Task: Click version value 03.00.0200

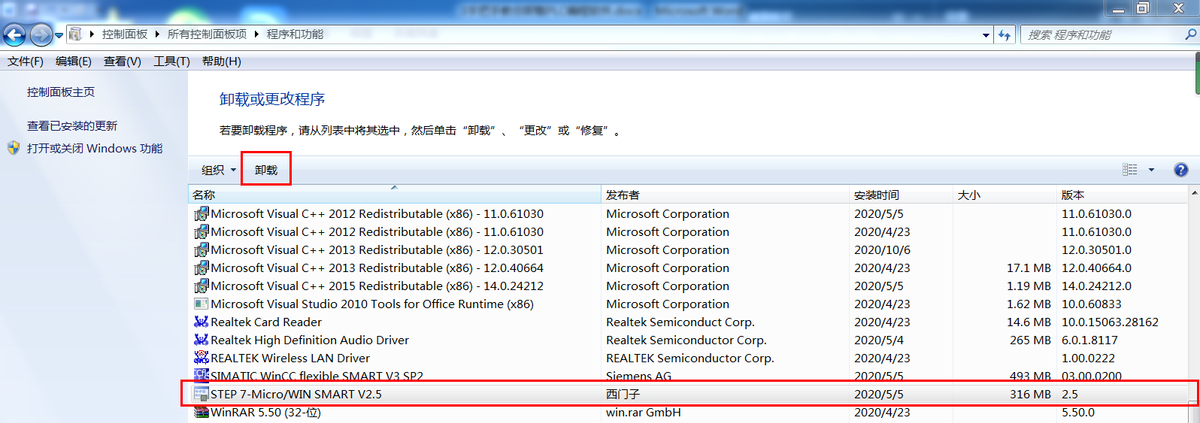Action: pos(1094,376)
